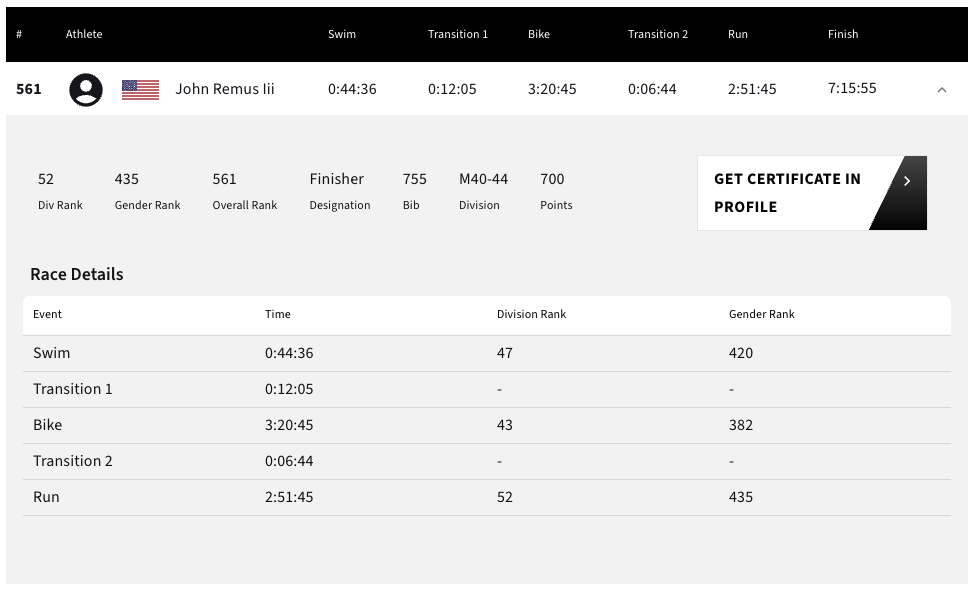Click the Division Rank header in Race Details
974x592 pixels.
tap(531, 314)
